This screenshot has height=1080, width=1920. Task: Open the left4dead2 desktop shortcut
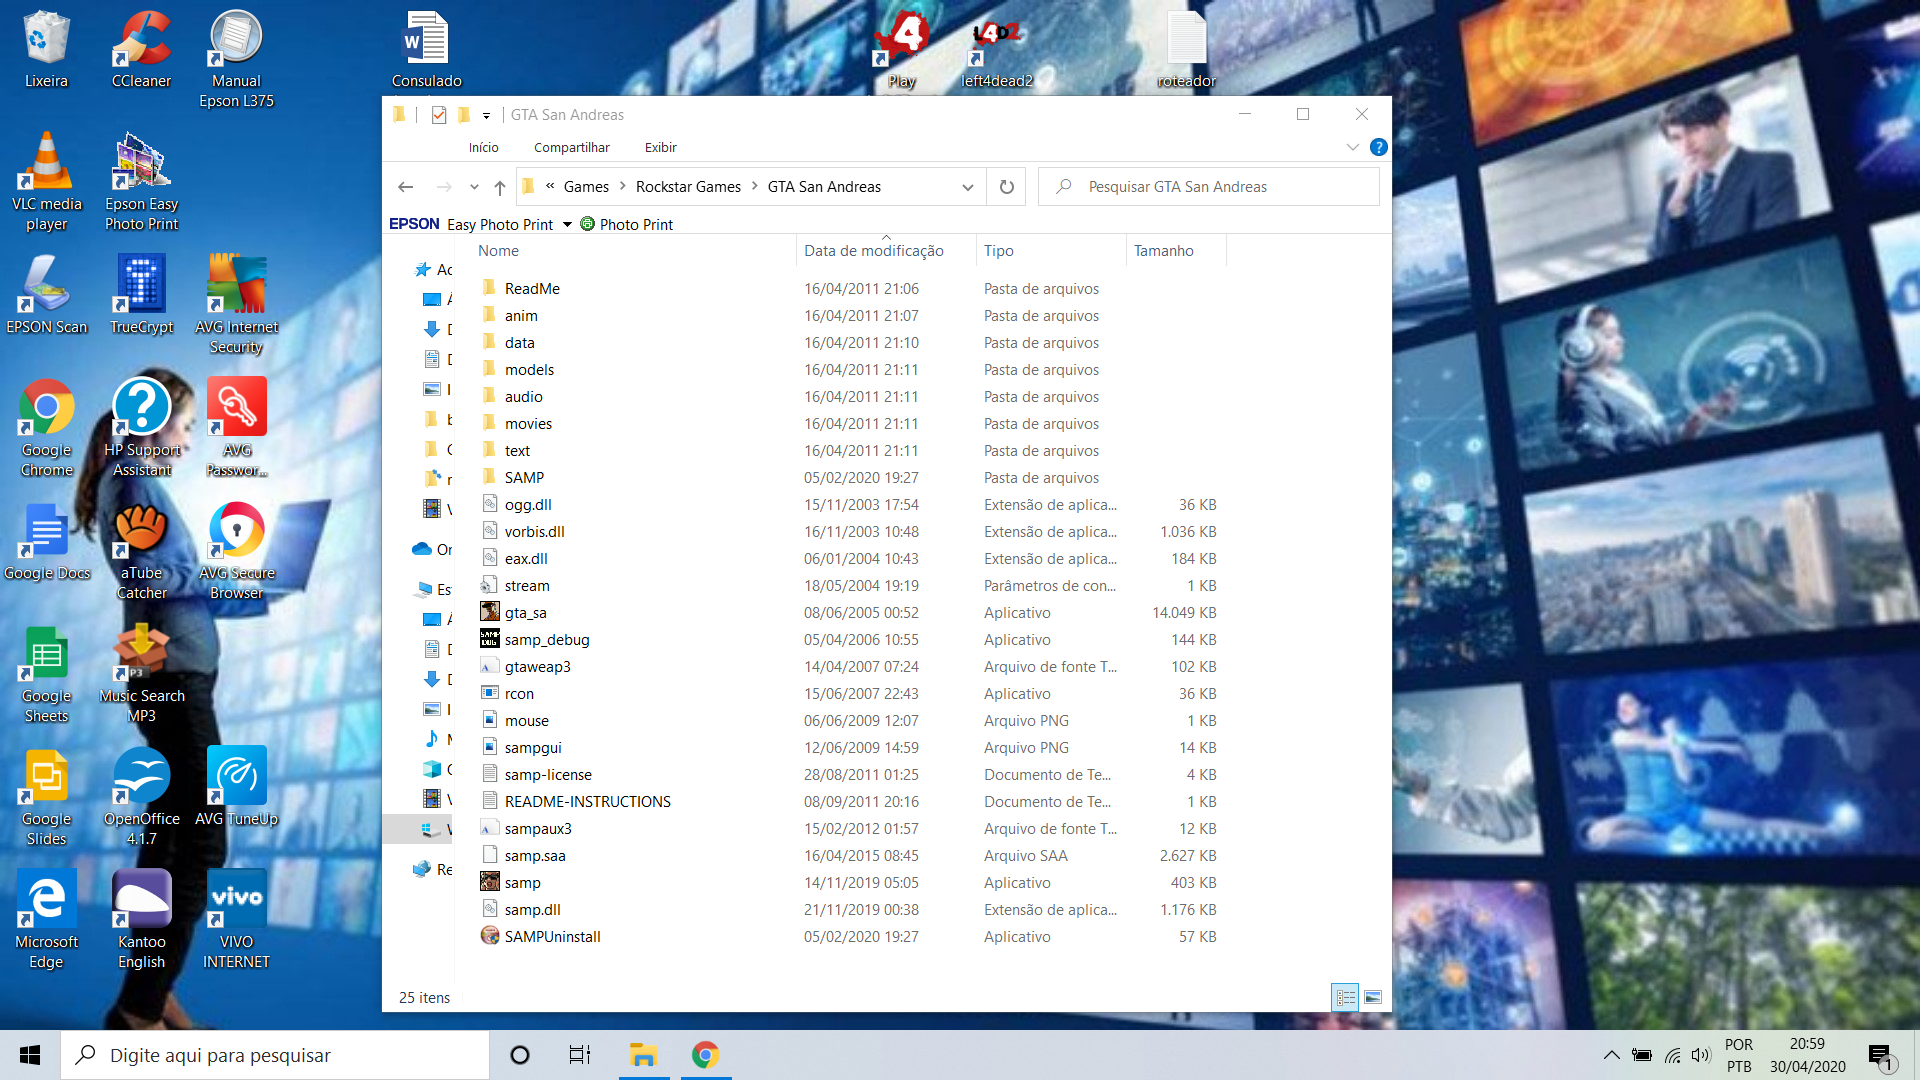996,50
